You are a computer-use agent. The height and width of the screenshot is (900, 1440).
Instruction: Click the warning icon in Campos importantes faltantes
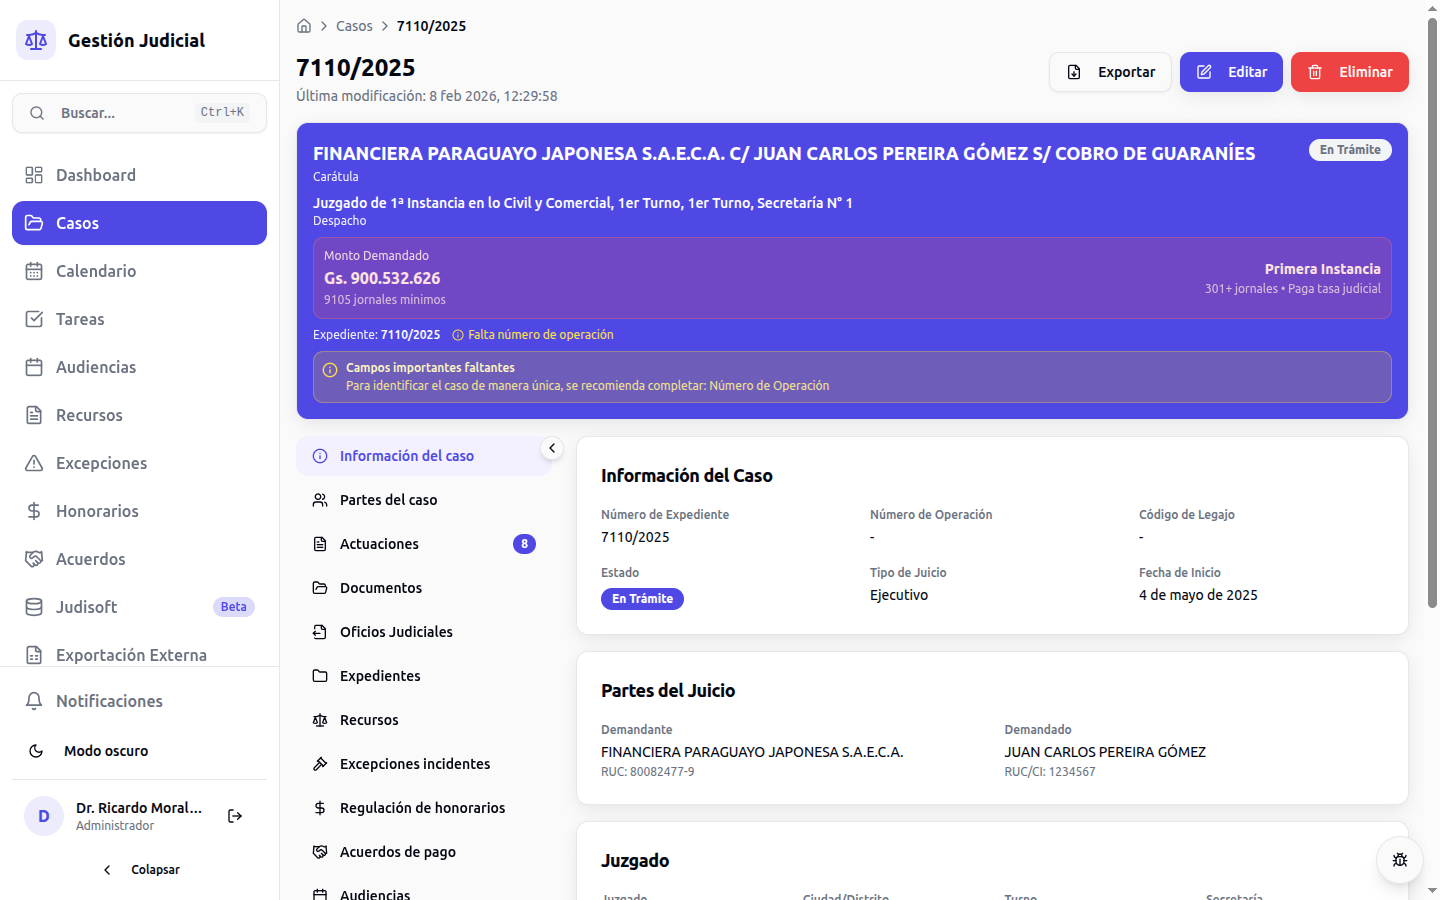330,370
